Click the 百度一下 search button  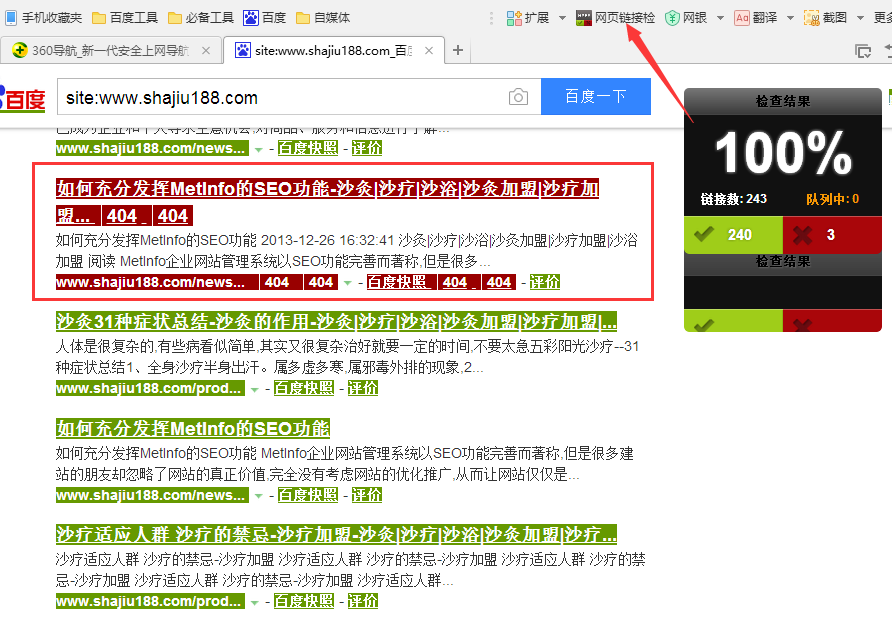pyautogui.click(x=596, y=96)
